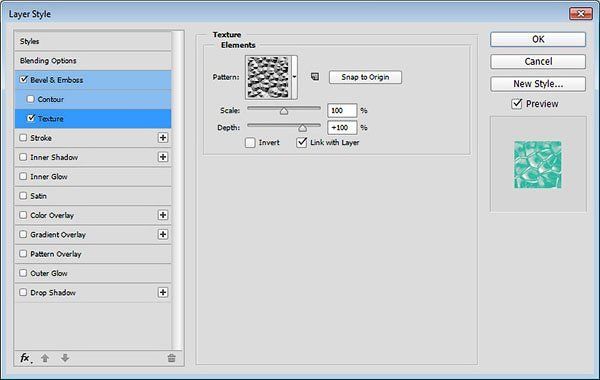Click the Depth slider handle
This screenshot has width=600, height=380.
[302, 128]
